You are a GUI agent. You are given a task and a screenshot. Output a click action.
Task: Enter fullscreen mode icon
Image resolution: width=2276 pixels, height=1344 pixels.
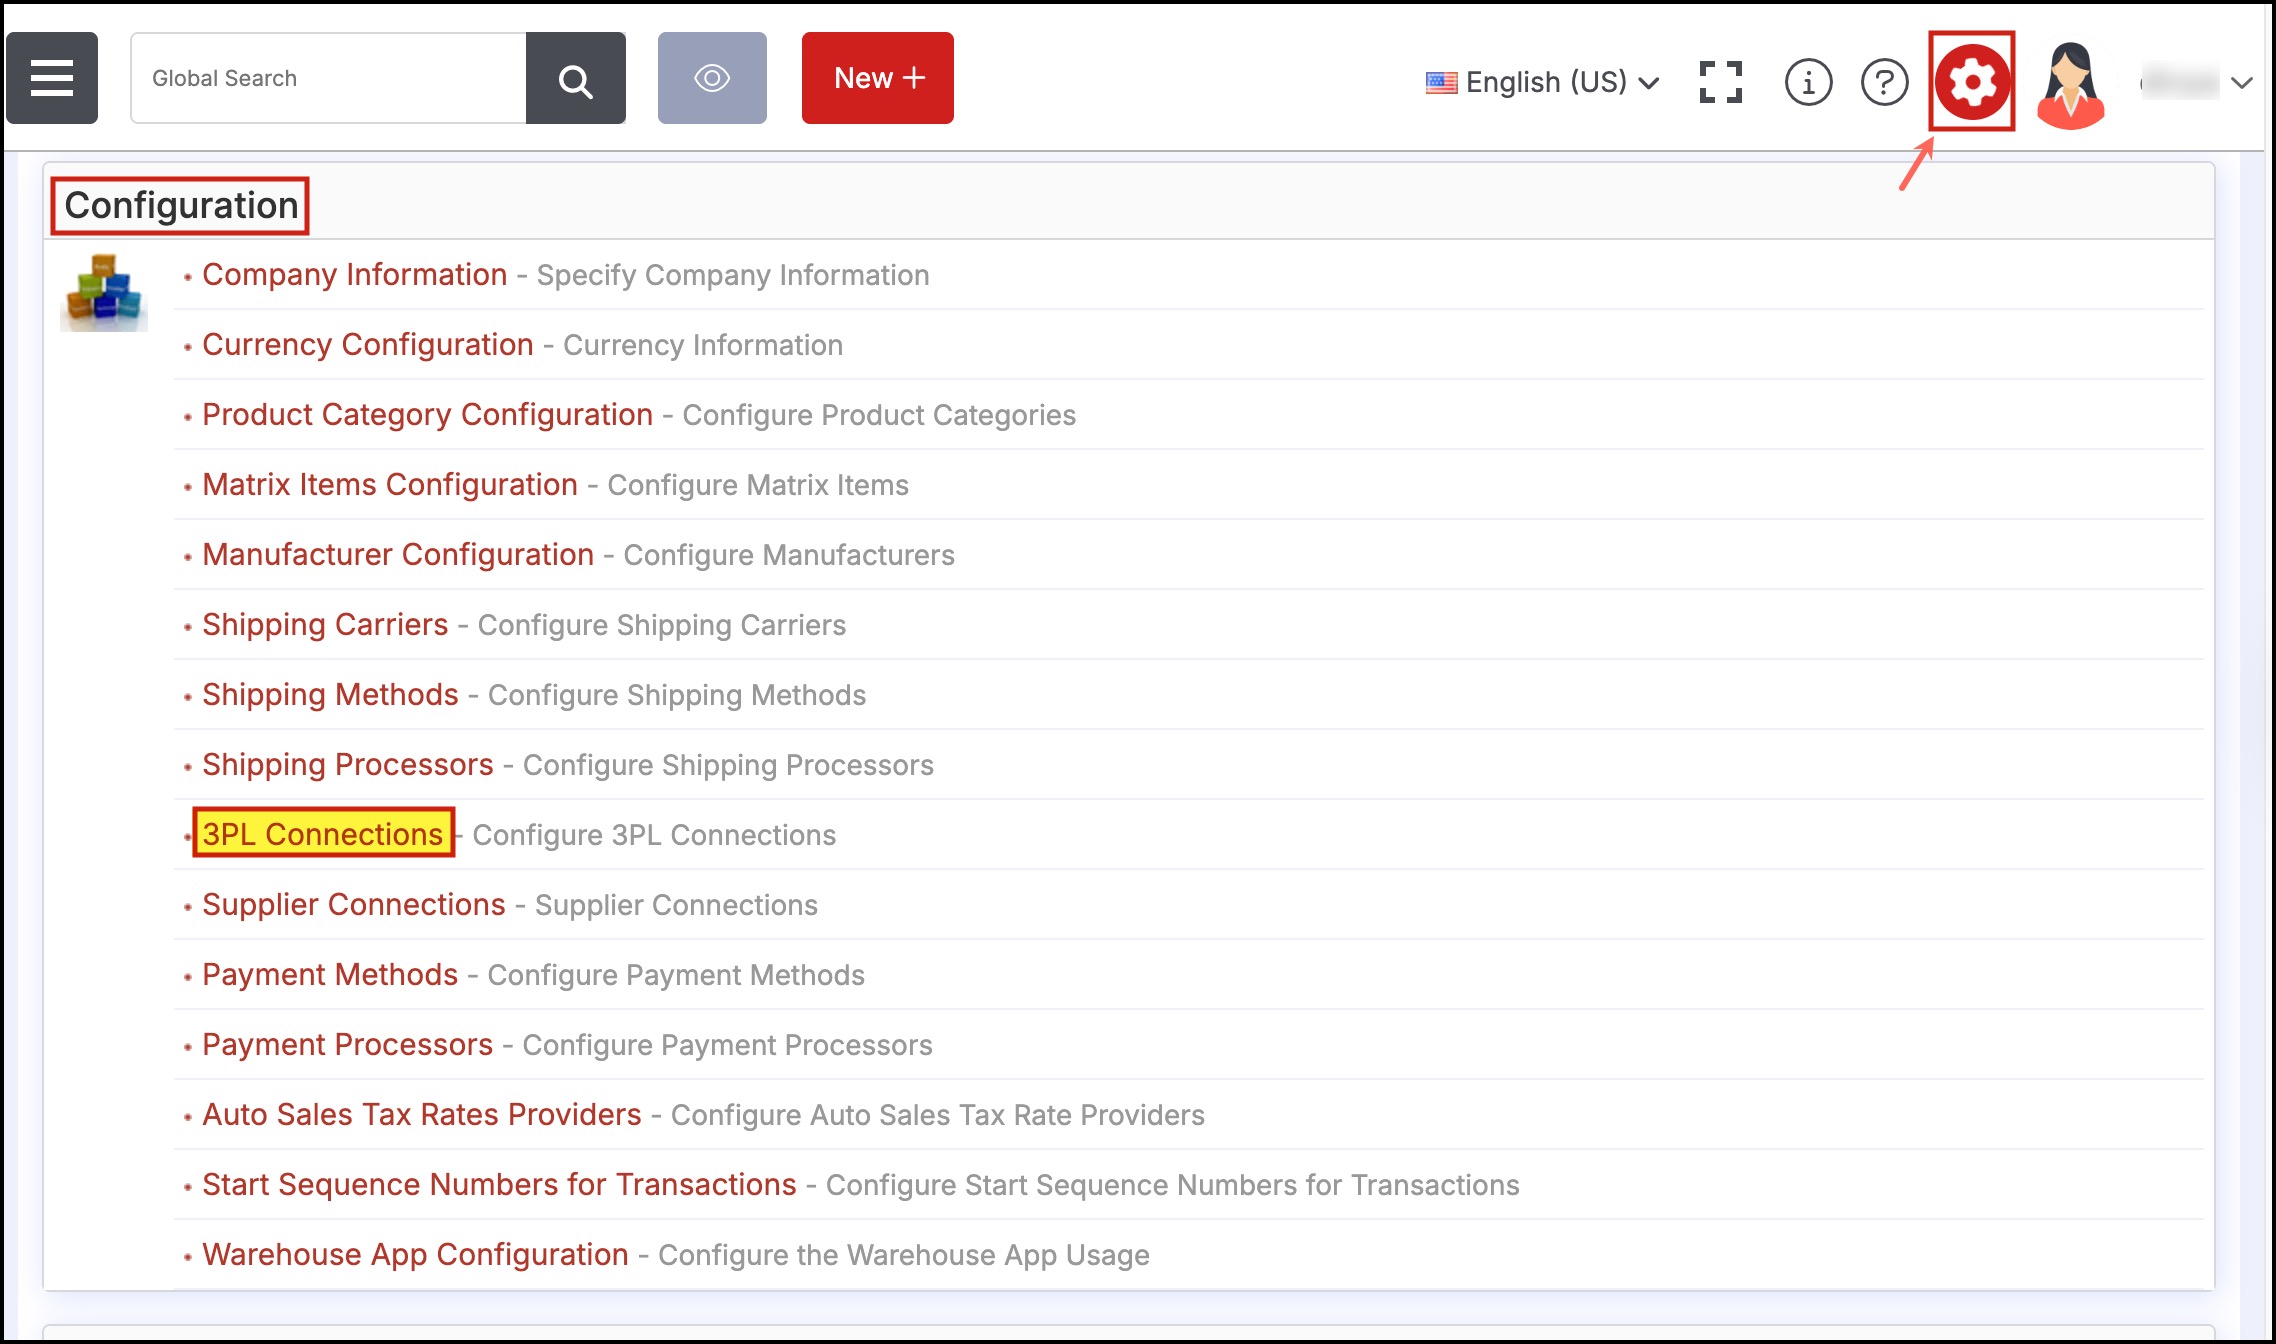click(1720, 82)
